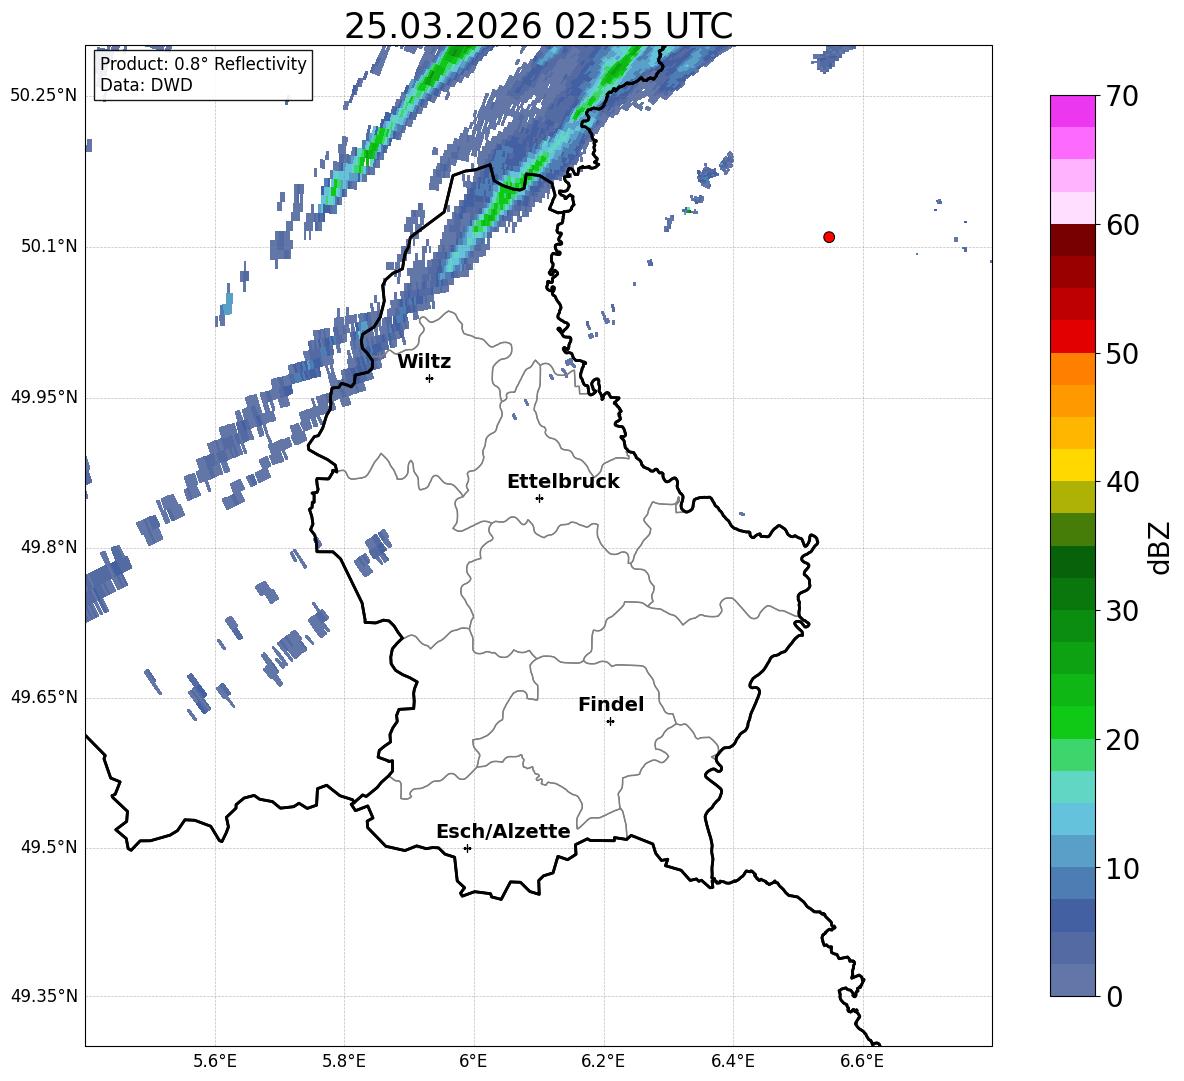Click the dark red colorbar segment below 60
The width and height of the screenshot is (1184, 1081).
pyautogui.click(x=1072, y=240)
